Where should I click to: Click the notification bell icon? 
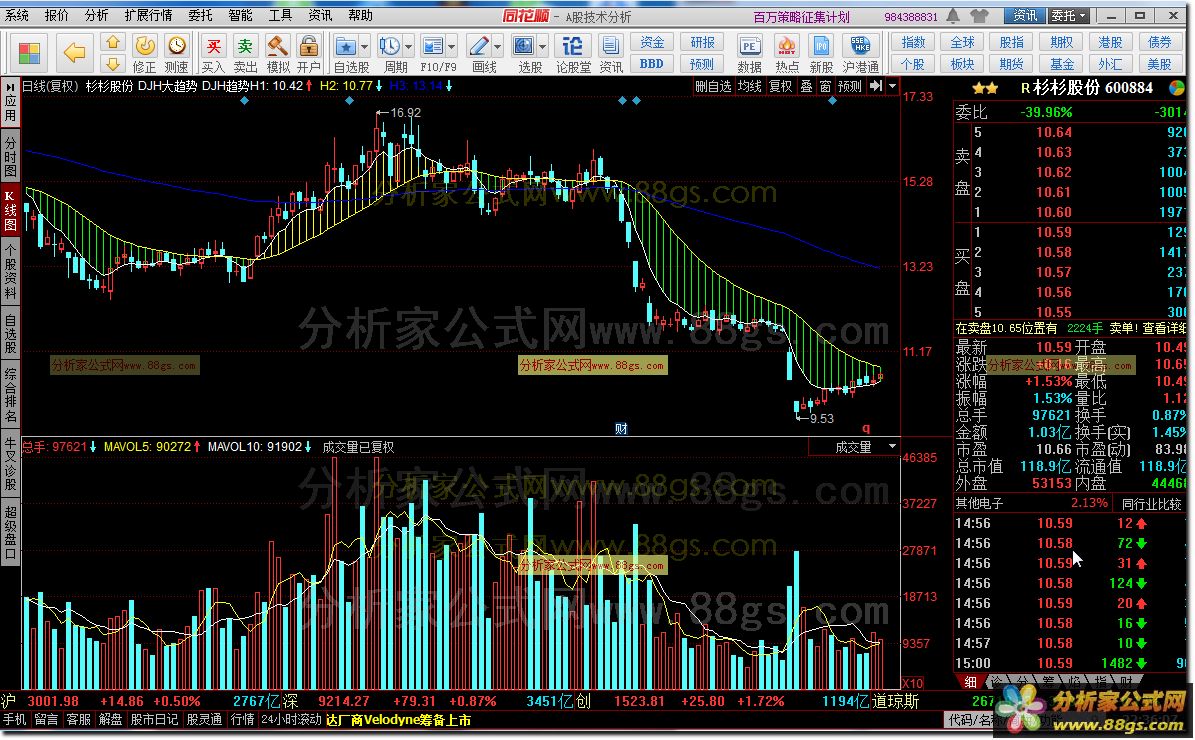pyautogui.click(x=953, y=15)
